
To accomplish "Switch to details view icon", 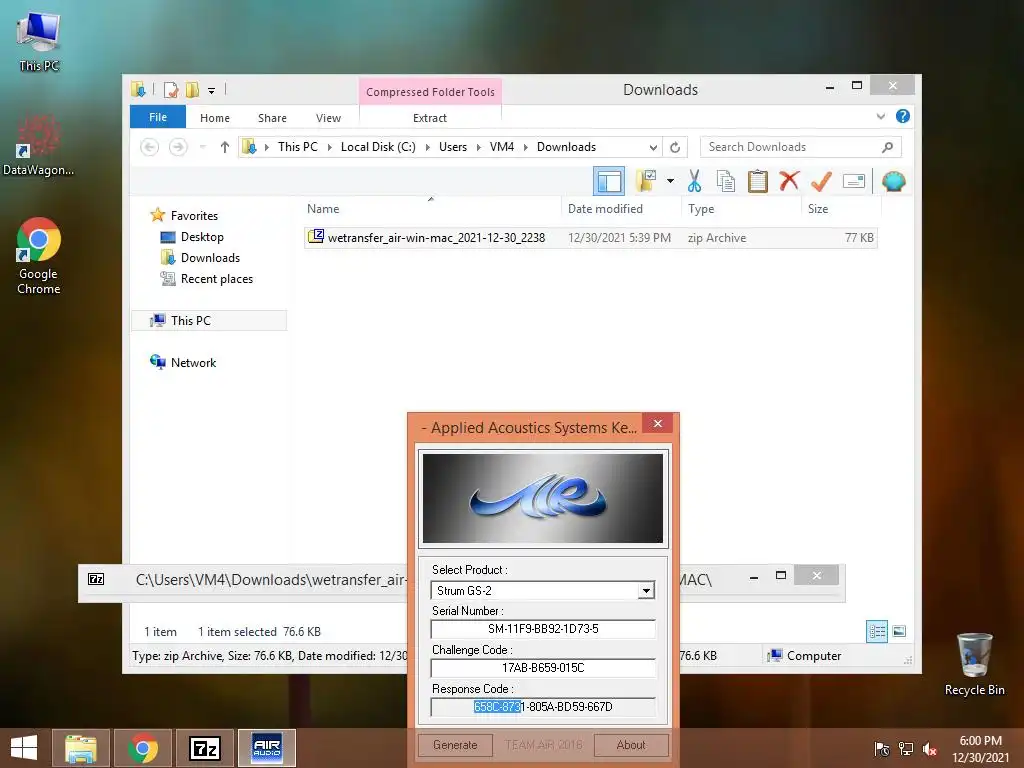I will (876, 631).
